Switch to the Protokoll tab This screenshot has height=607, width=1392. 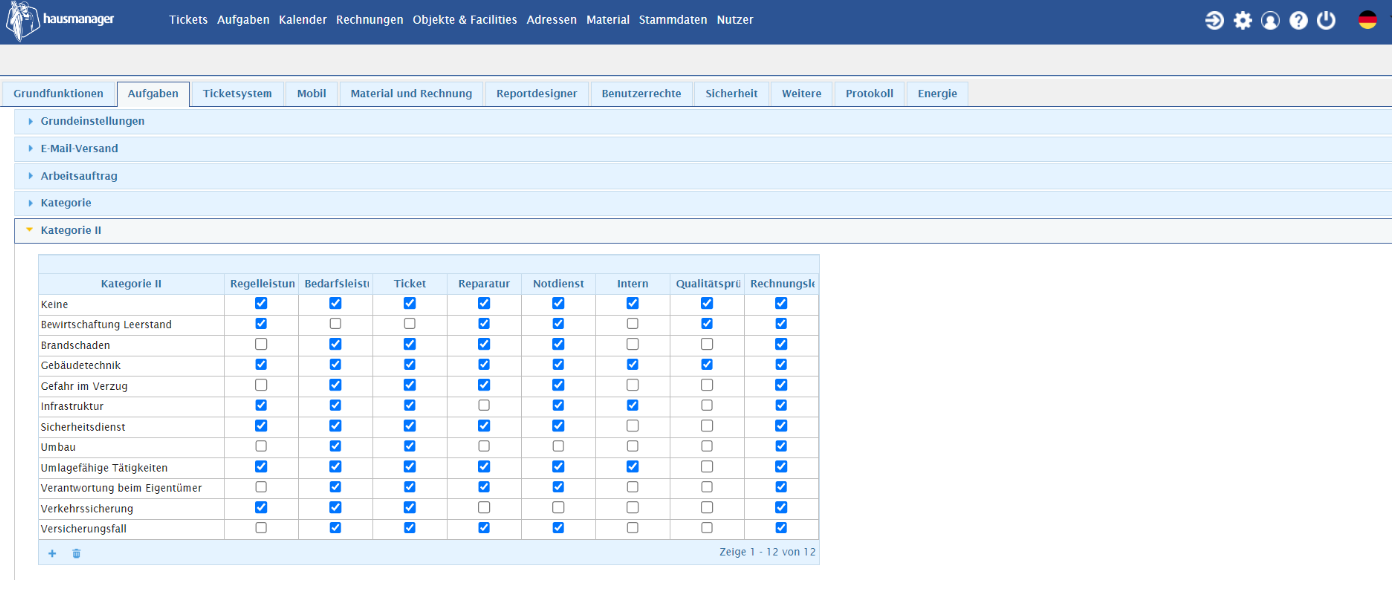tap(869, 94)
